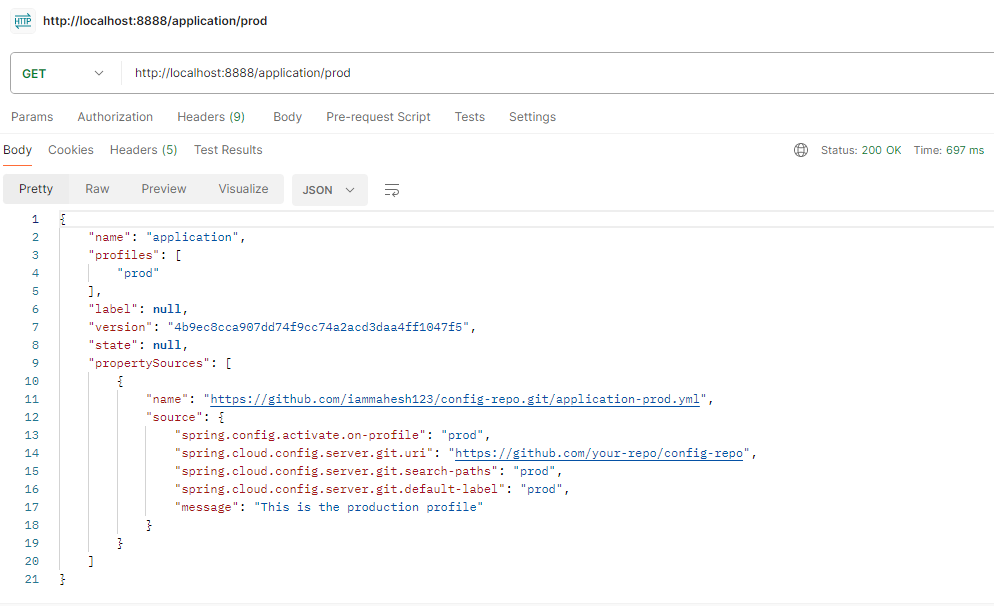View the response Headers (5) tab
This screenshot has height=606, width=994.
click(x=143, y=150)
